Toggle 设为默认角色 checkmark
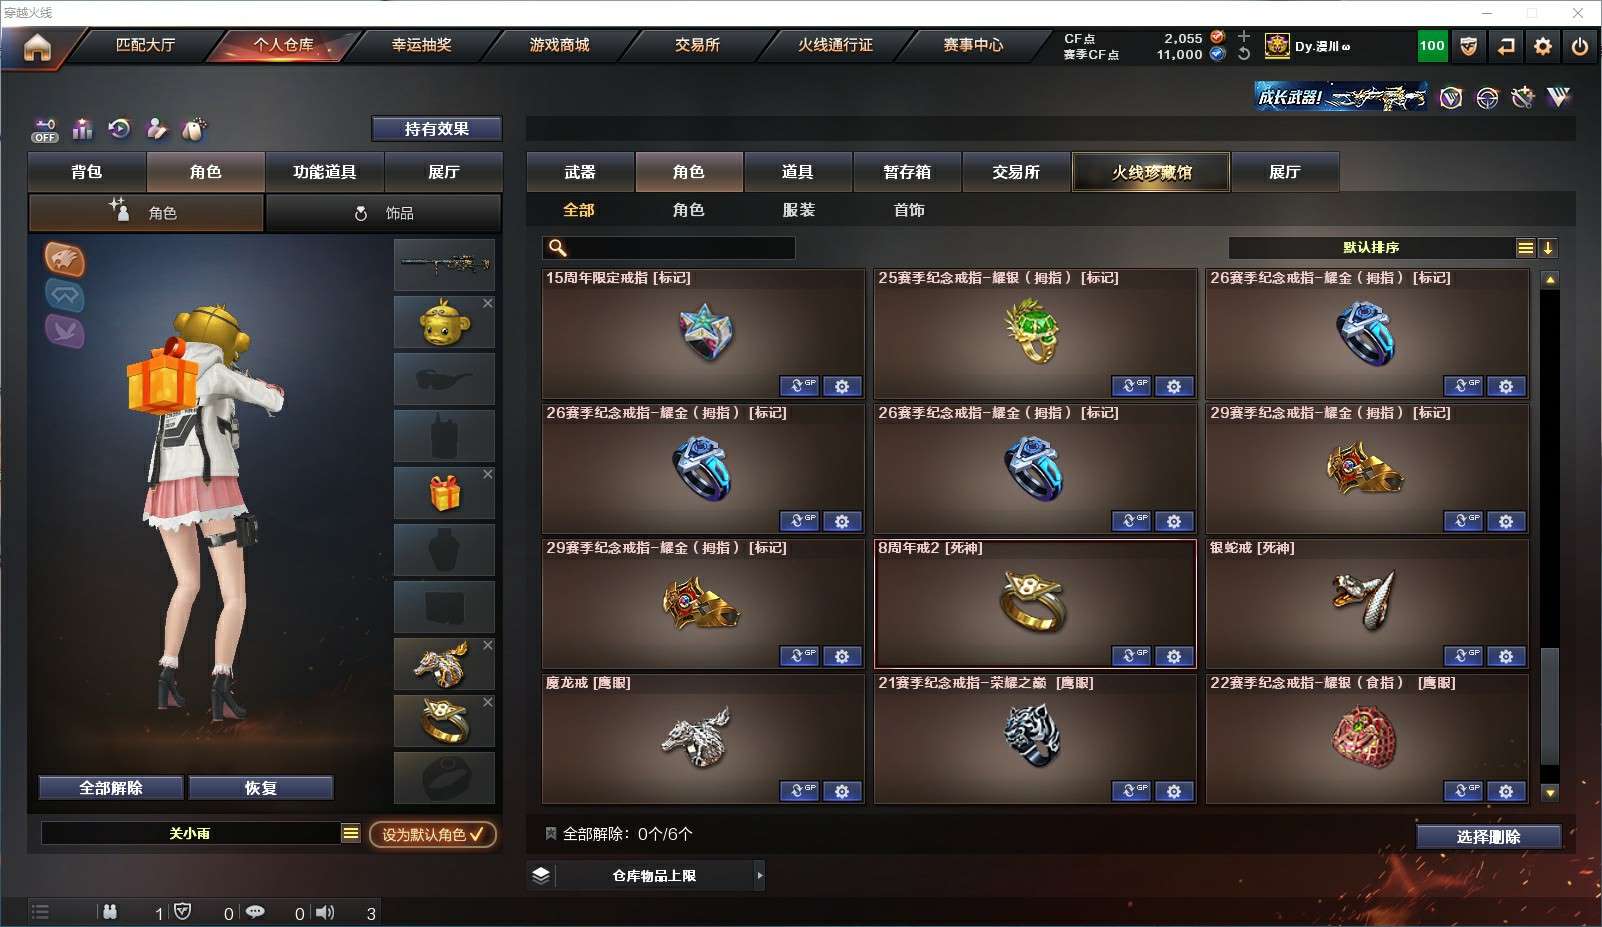Viewport: 1602px width, 927px height. [433, 834]
